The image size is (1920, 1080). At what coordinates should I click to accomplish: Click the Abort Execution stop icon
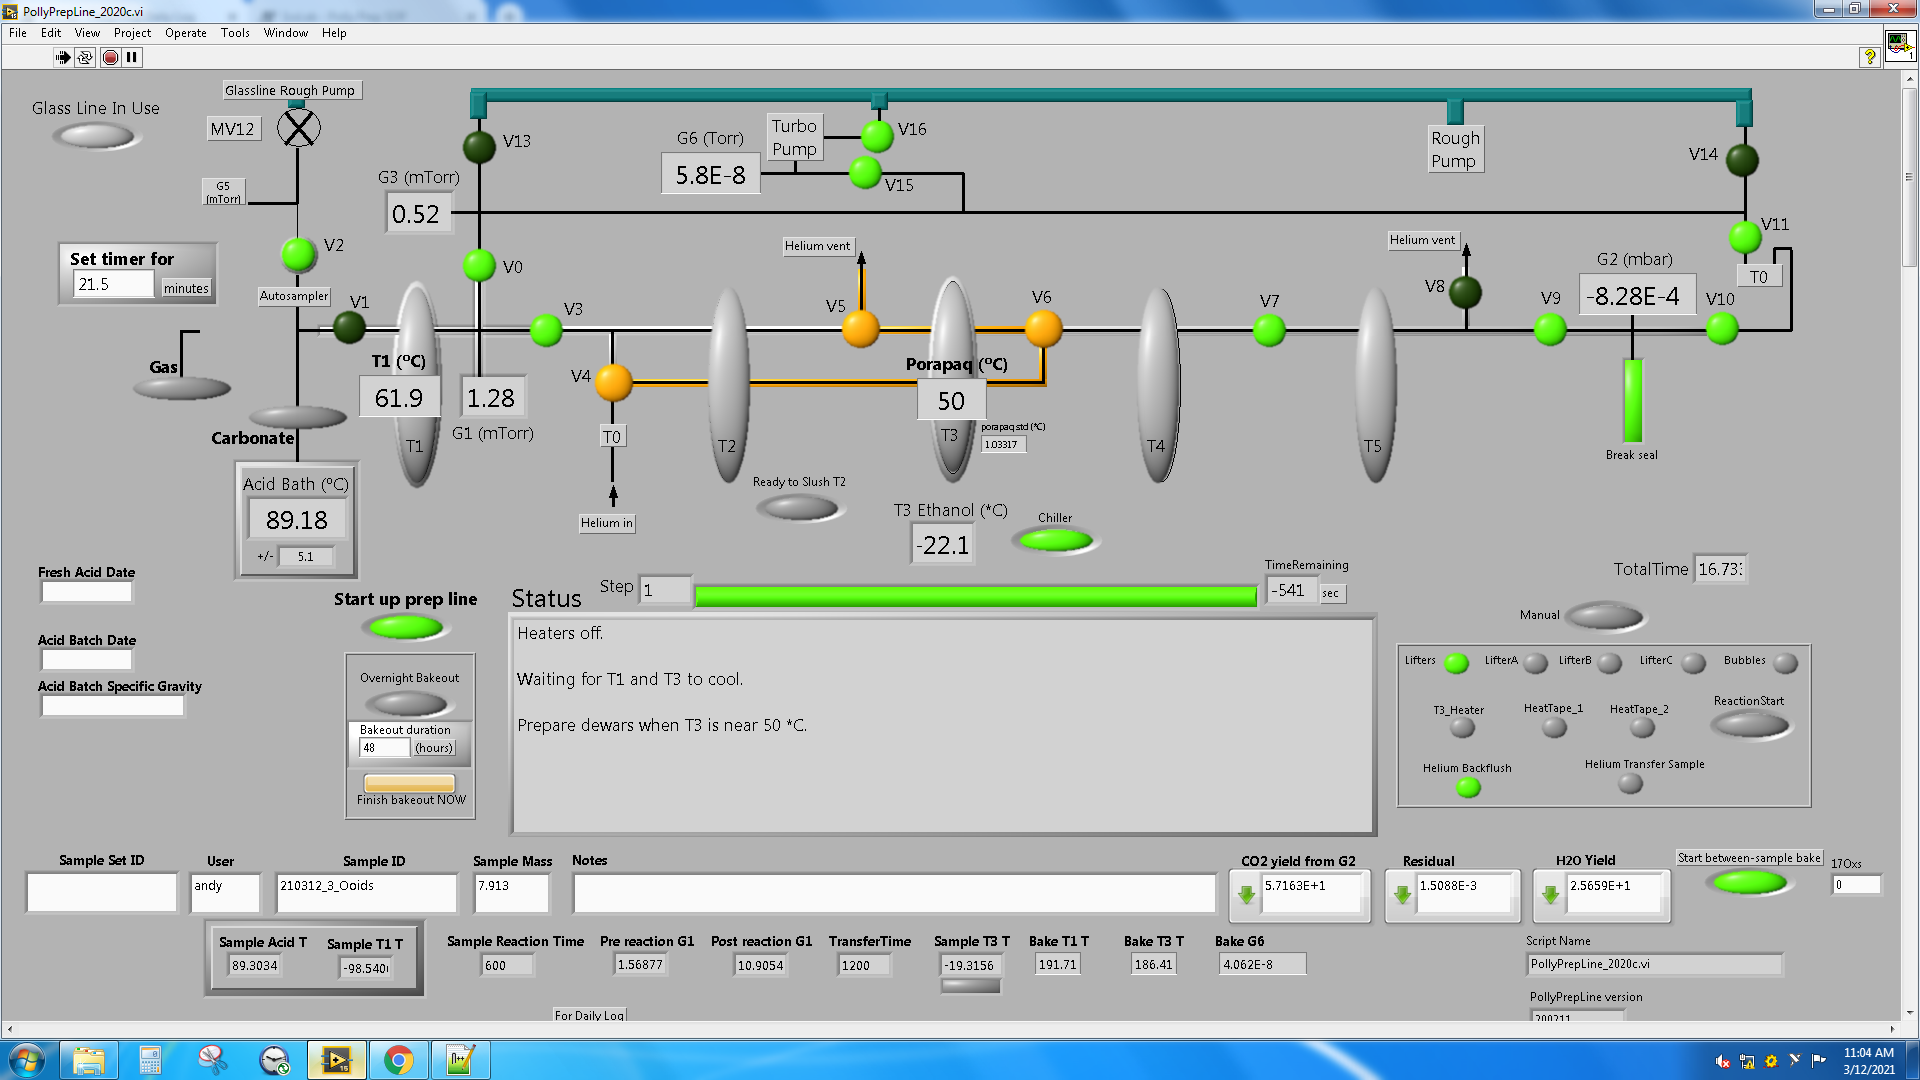point(110,57)
